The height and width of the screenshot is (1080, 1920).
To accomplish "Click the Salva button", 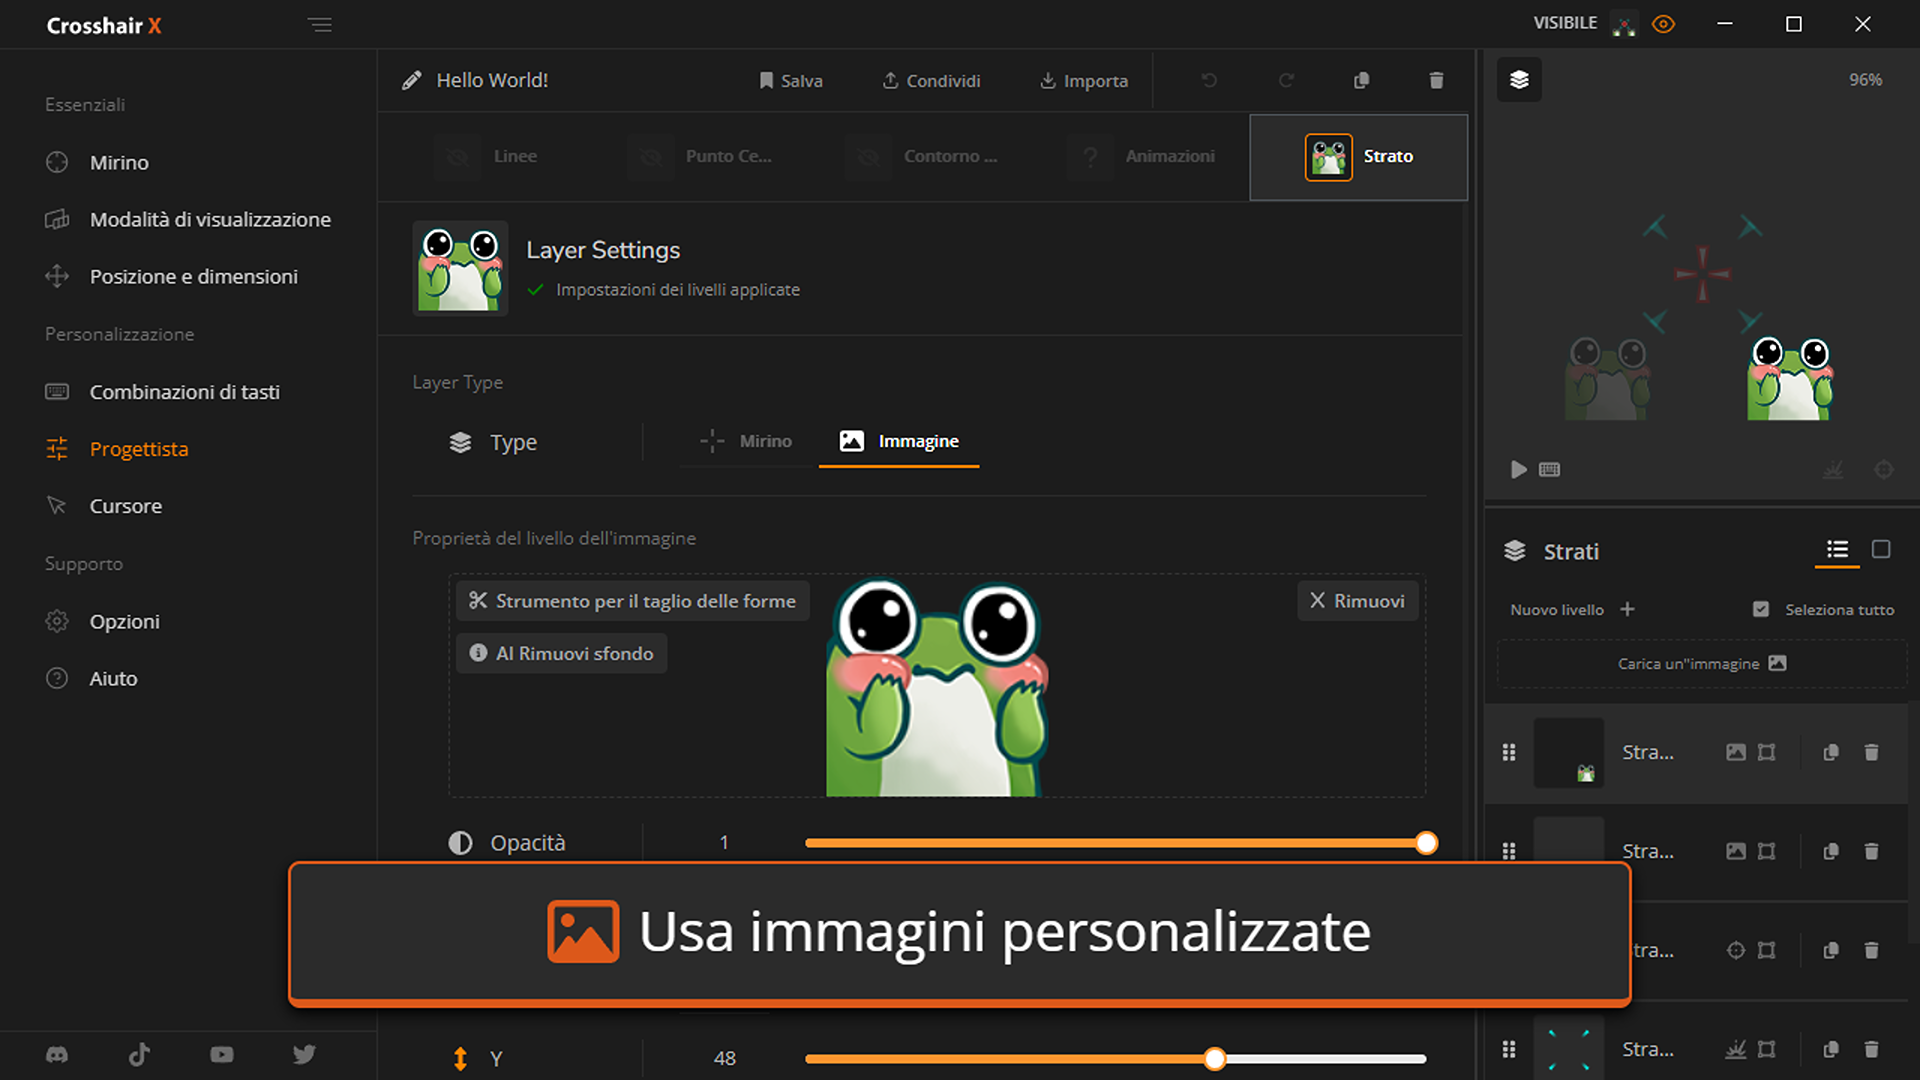I will point(790,80).
